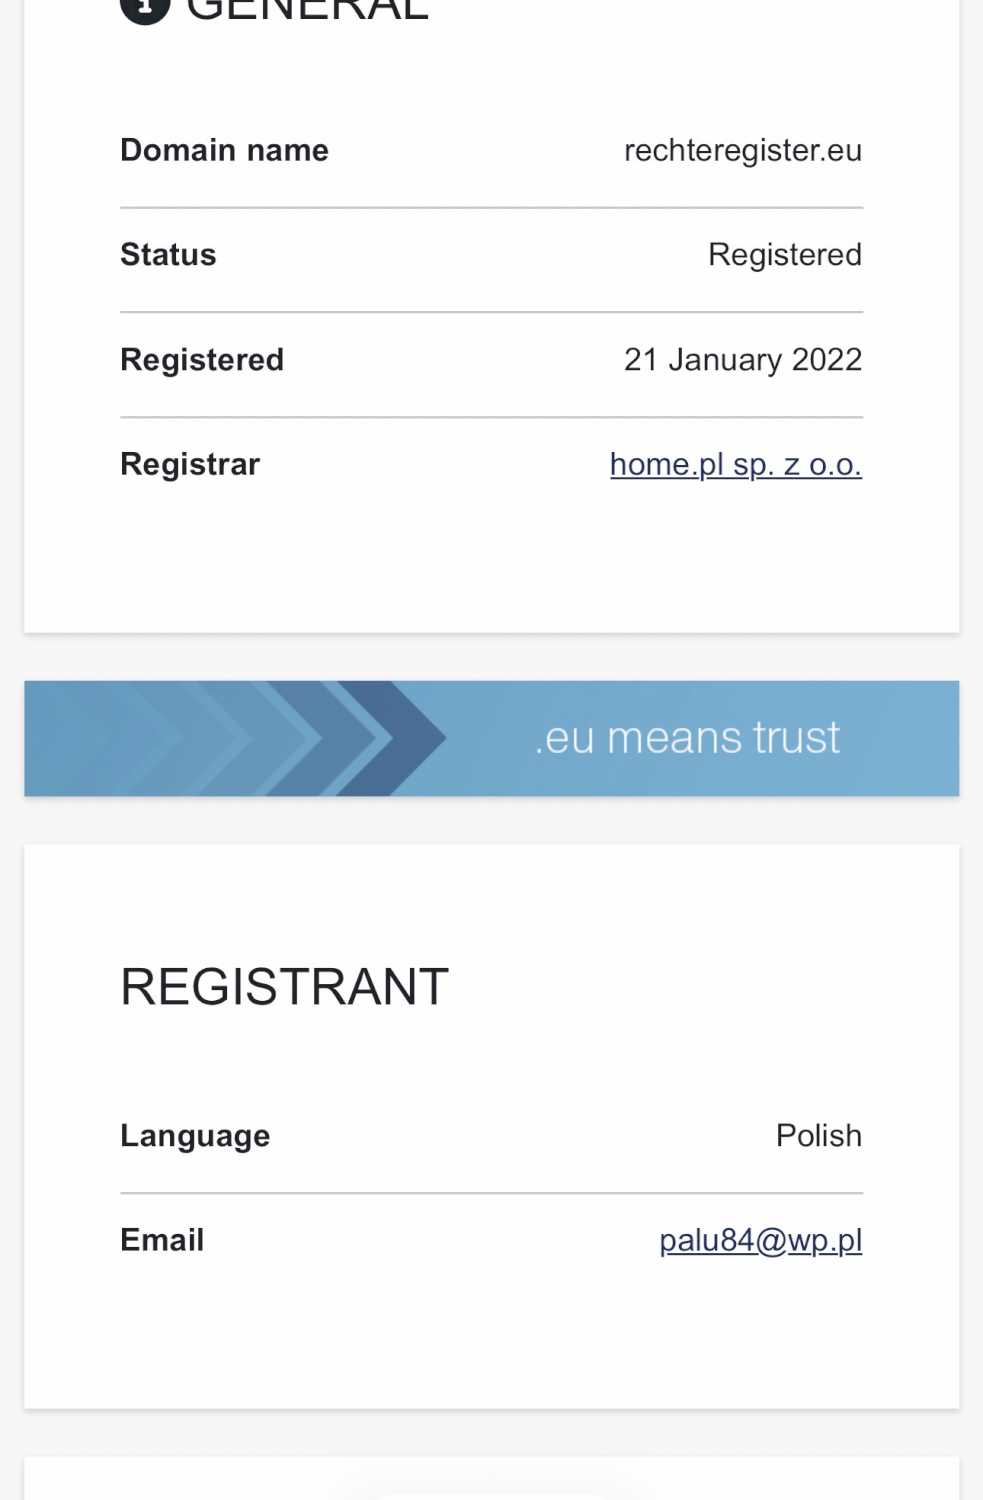The width and height of the screenshot is (983, 1500).
Task: Click the status value "Registered"
Action: 784,255
